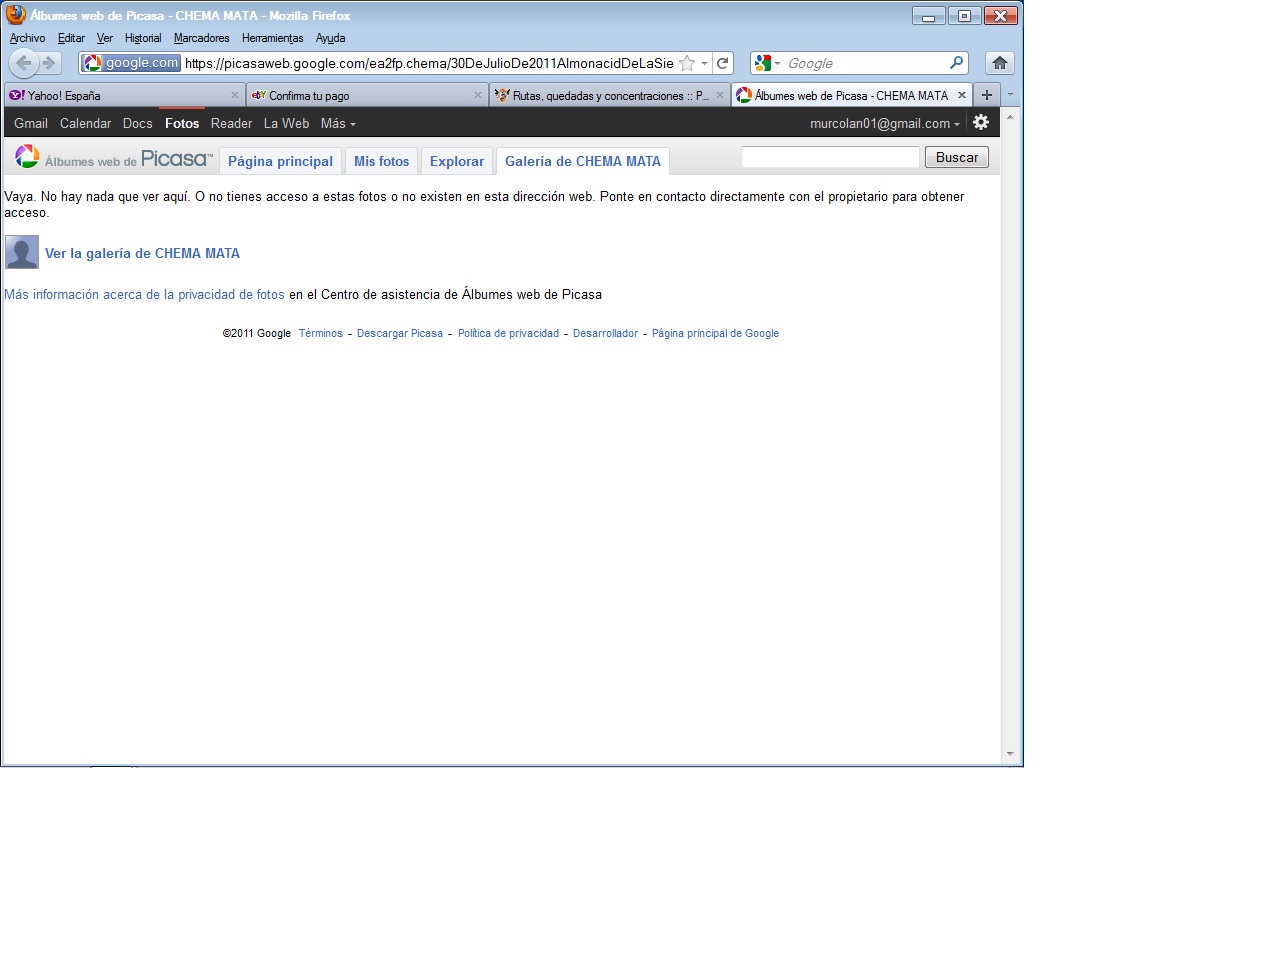The width and height of the screenshot is (1280, 960).
Task: Open search engine selector dropdown
Action: pyautogui.click(x=767, y=63)
